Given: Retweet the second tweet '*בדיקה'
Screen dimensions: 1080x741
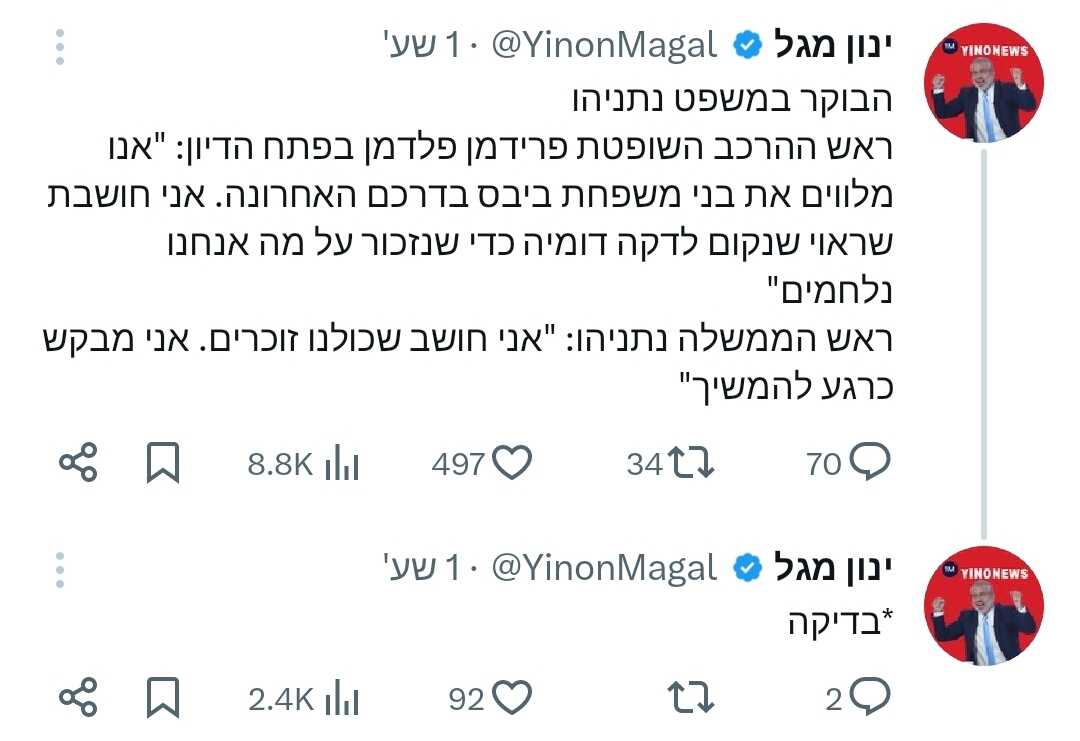Looking at the screenshot, I should coord(690,698).
